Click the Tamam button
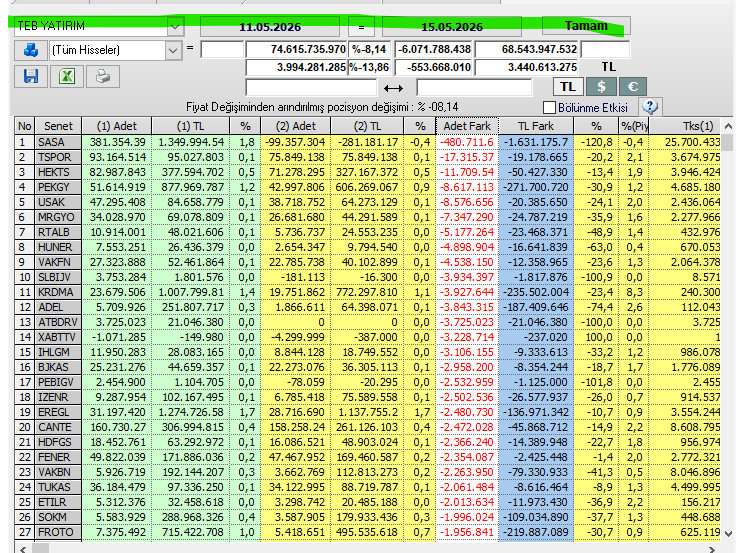The width and height of the screenshot is (736, 553). pos(585,26)
